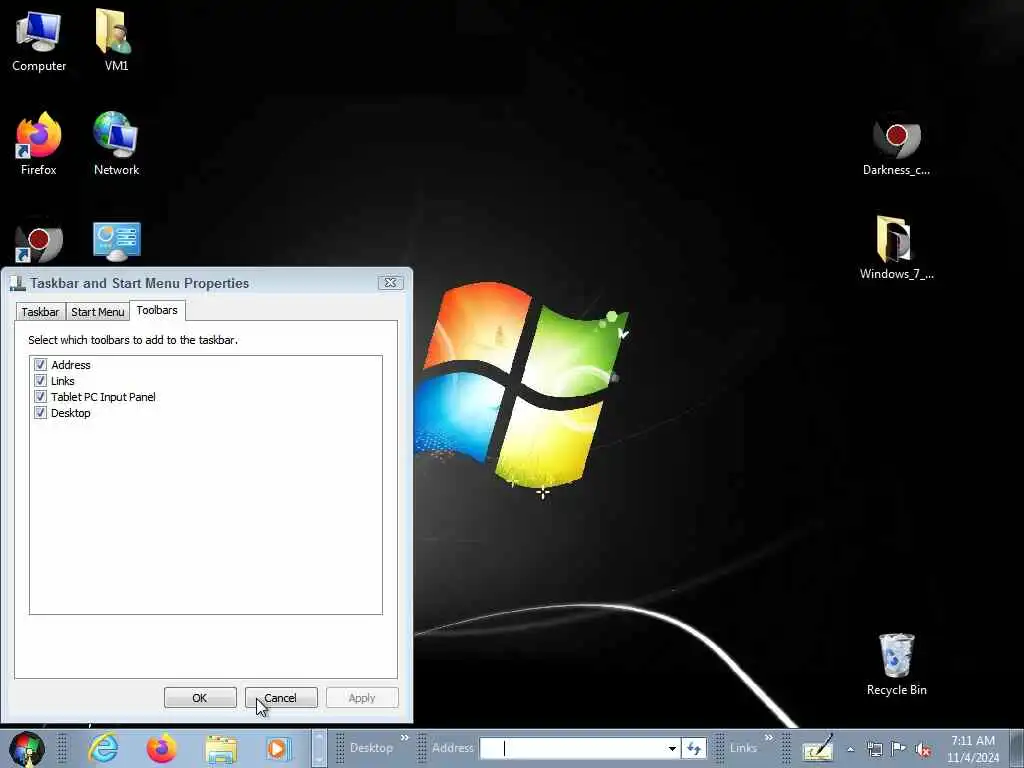Click the muted volume tray icon
The image size is (1024, 768).
click(923, 749)
